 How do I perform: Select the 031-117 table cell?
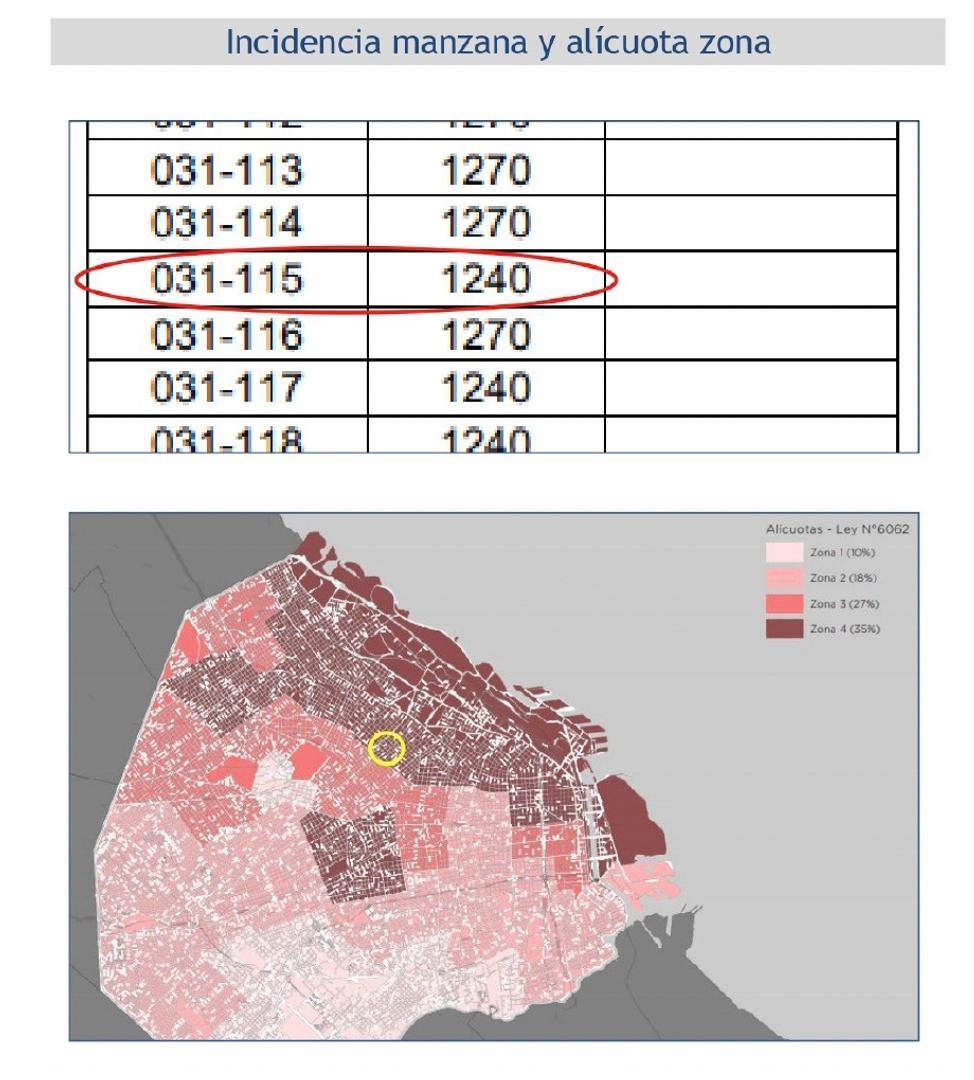pyautogui.click(x=226, y=388)
